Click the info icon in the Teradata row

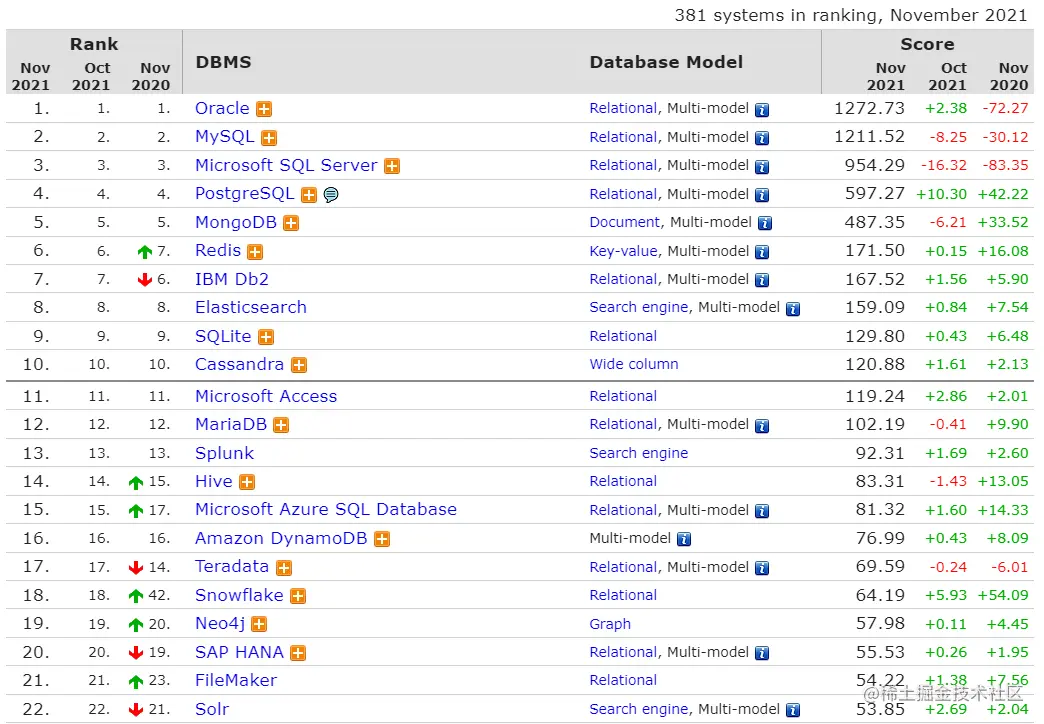762,567
